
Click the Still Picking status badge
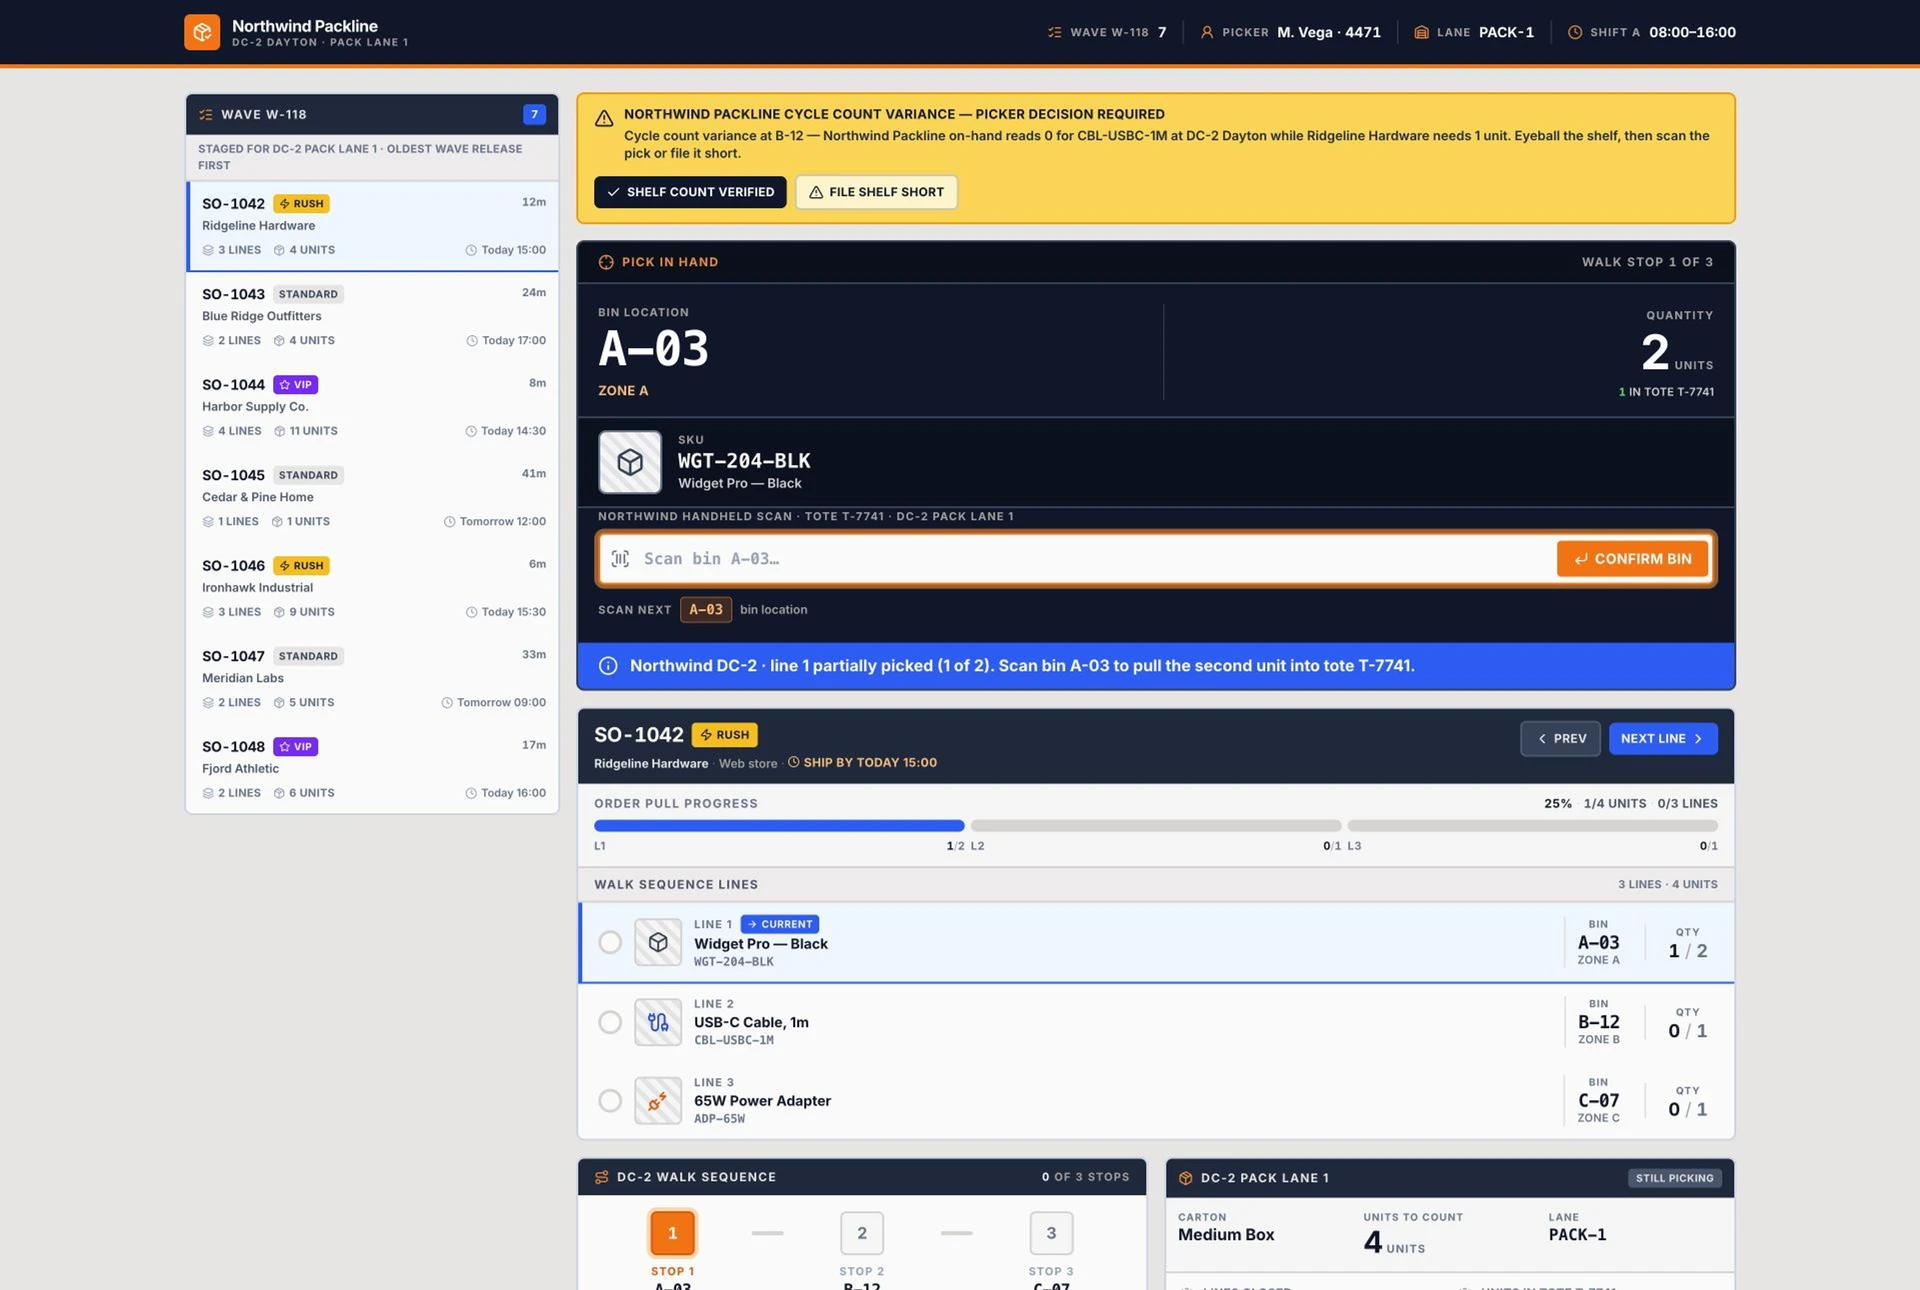click(1675, 1178)
